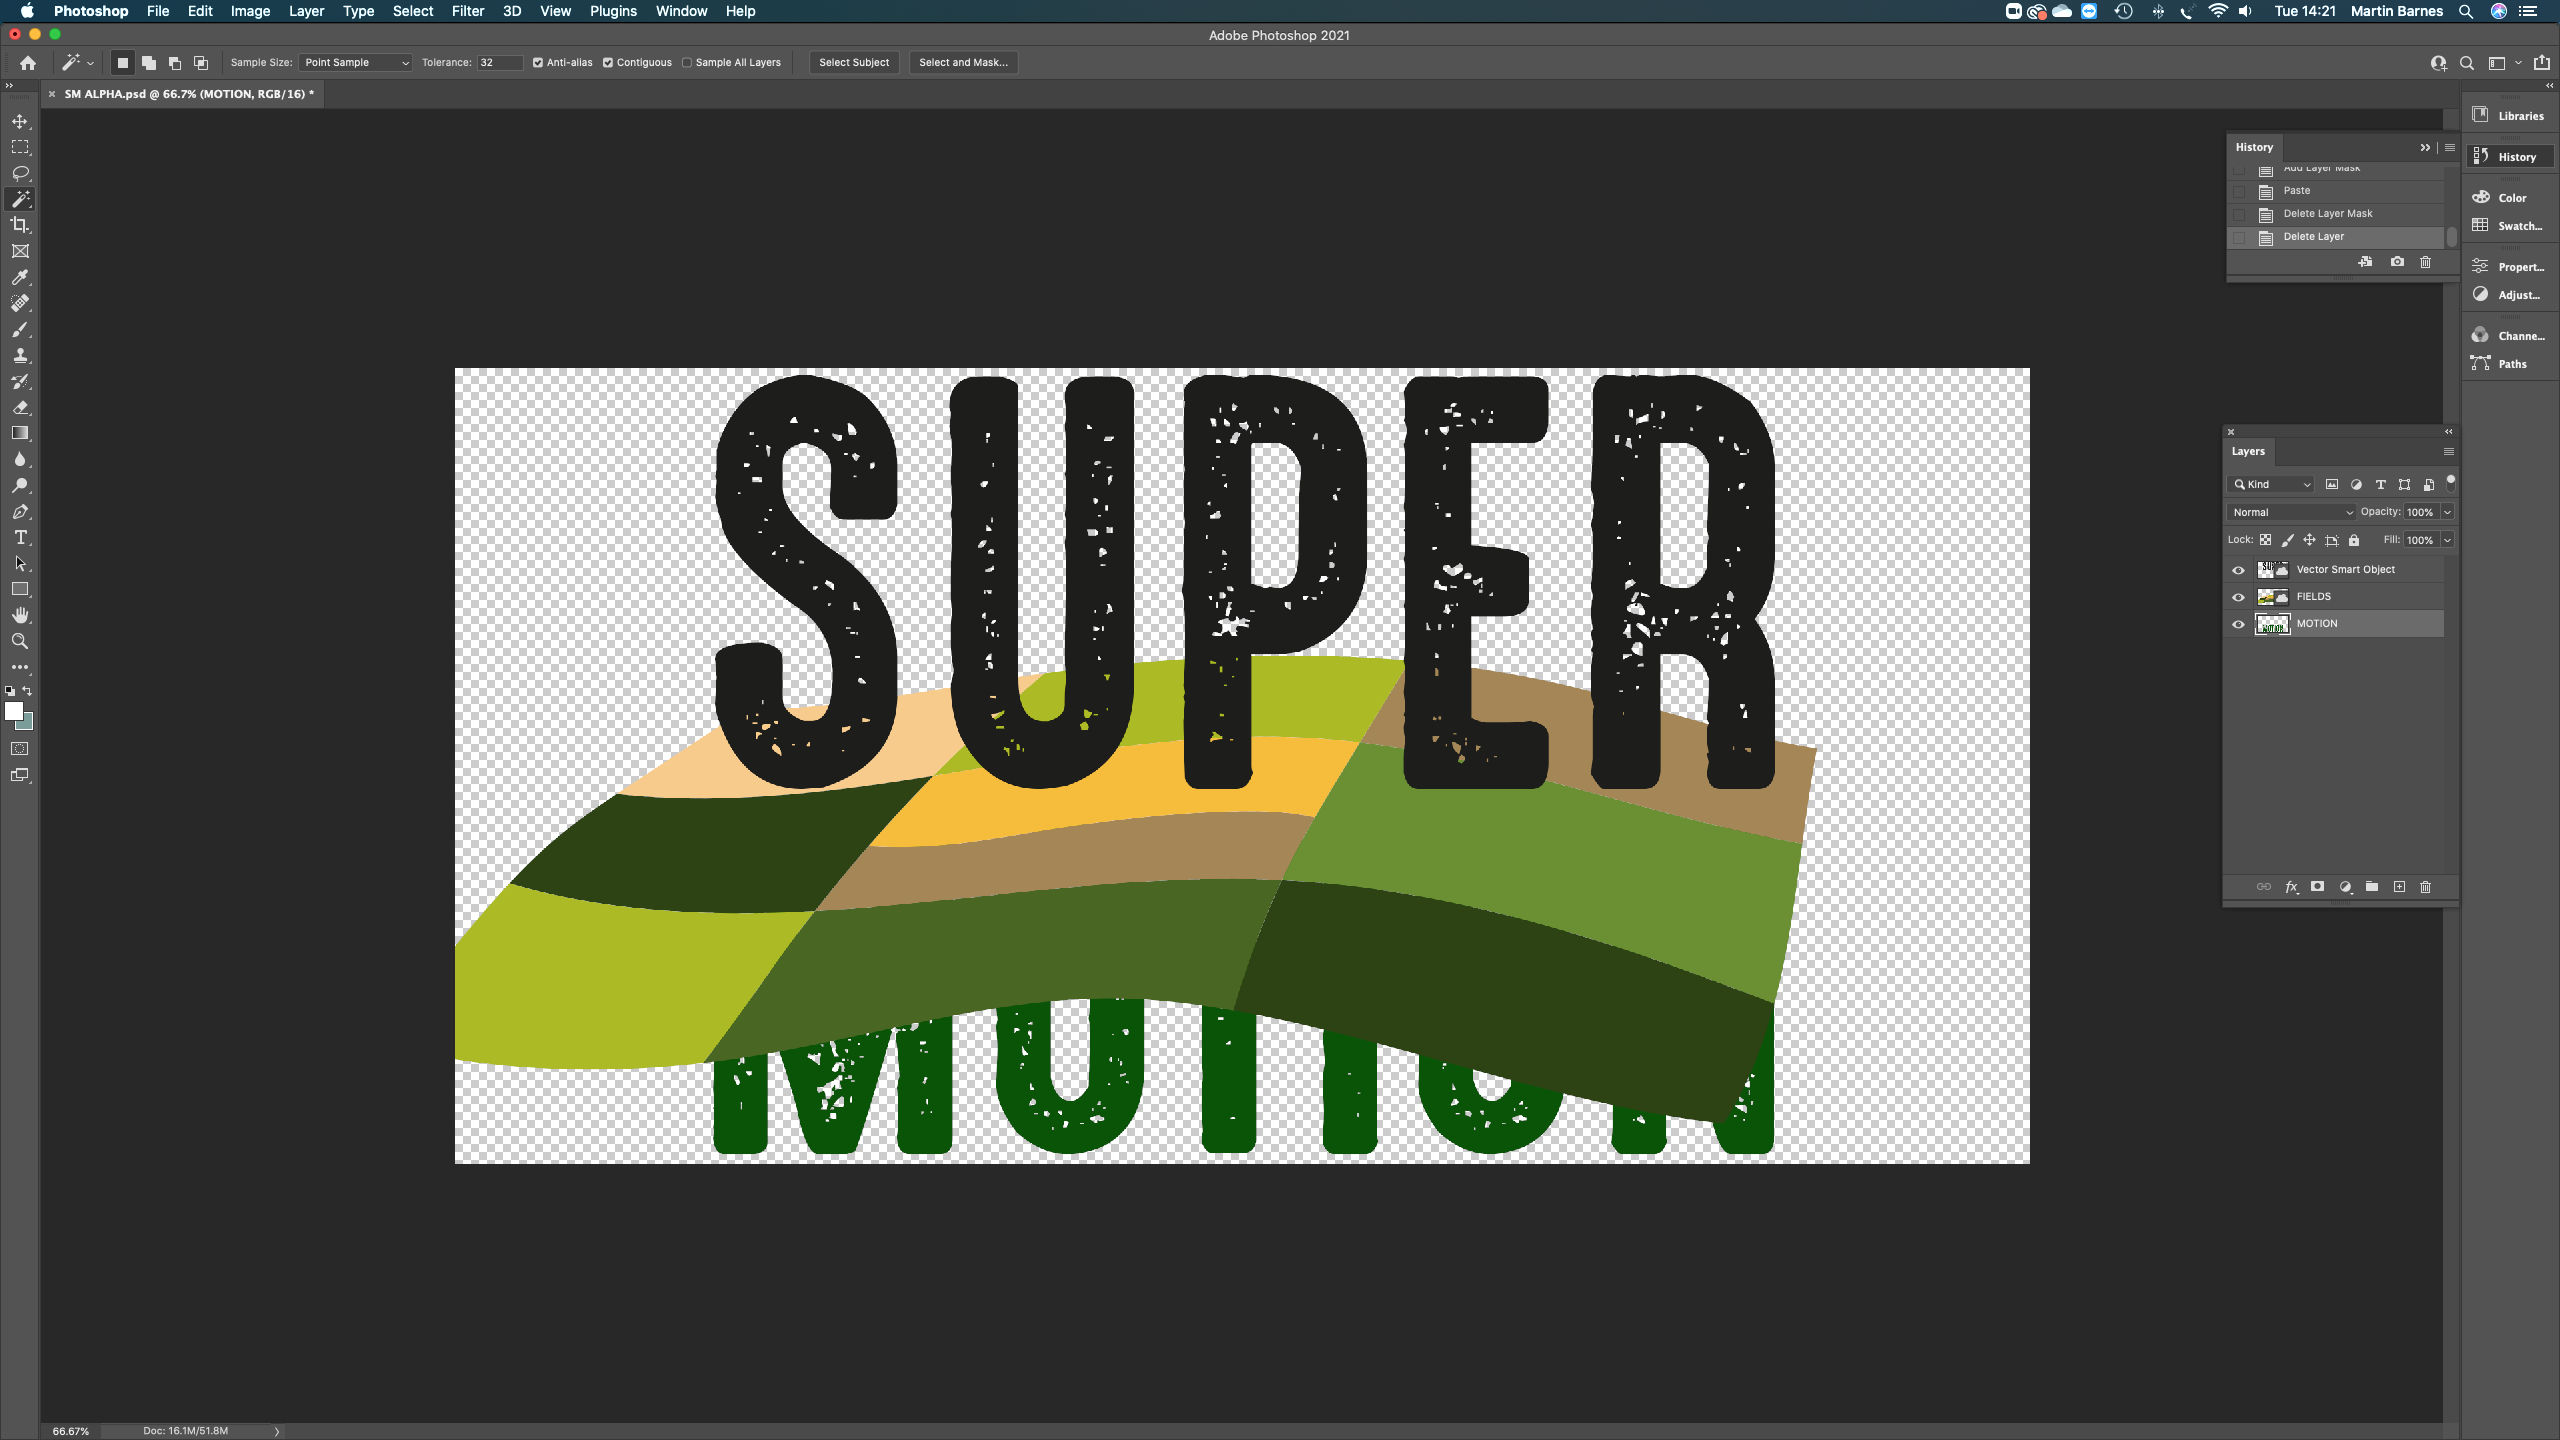Enable Sample All Layers

tap(688, 62)
